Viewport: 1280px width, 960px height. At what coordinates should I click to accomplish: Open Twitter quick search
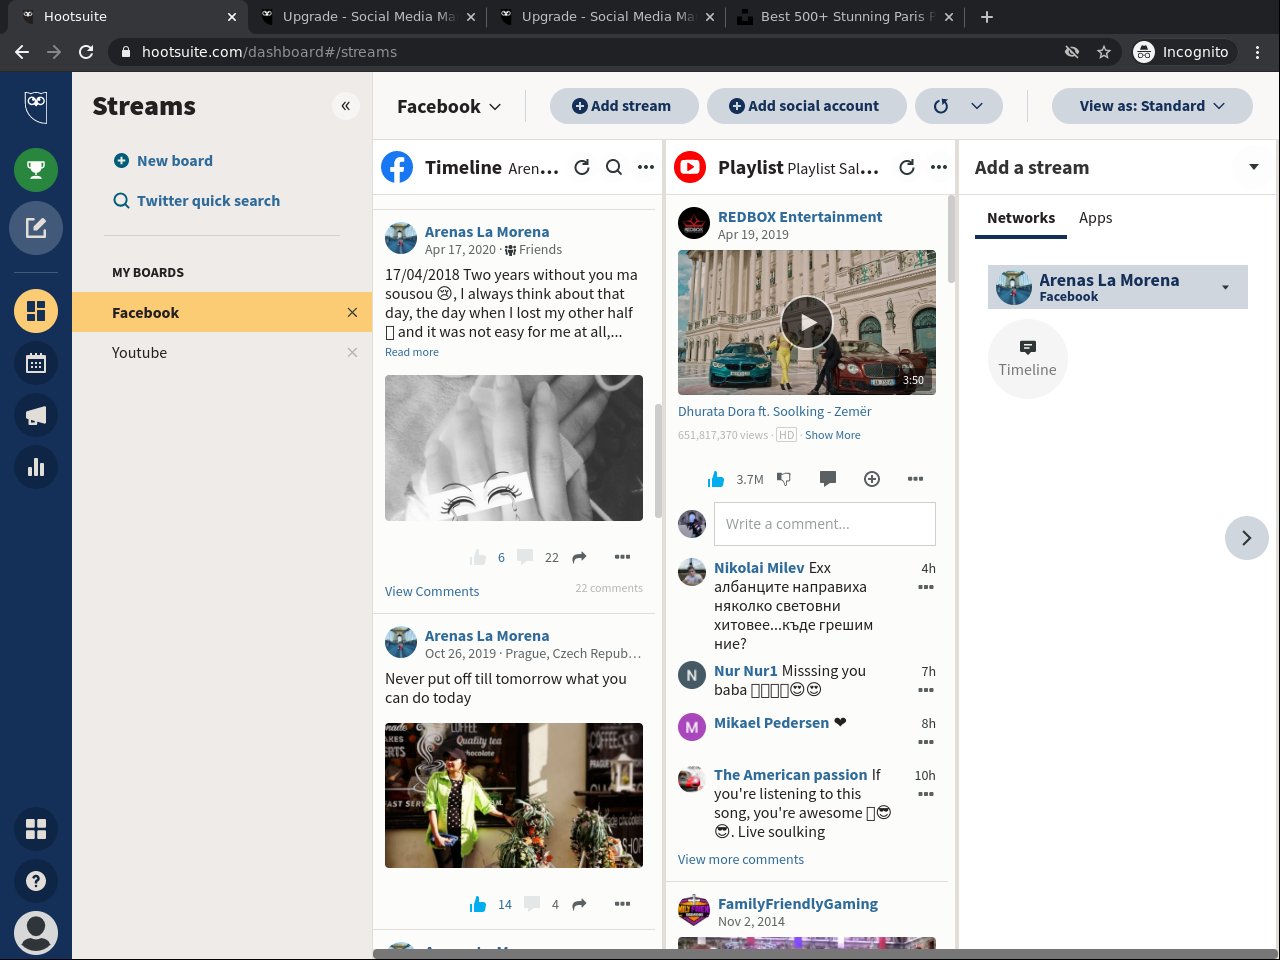[196, 201]
